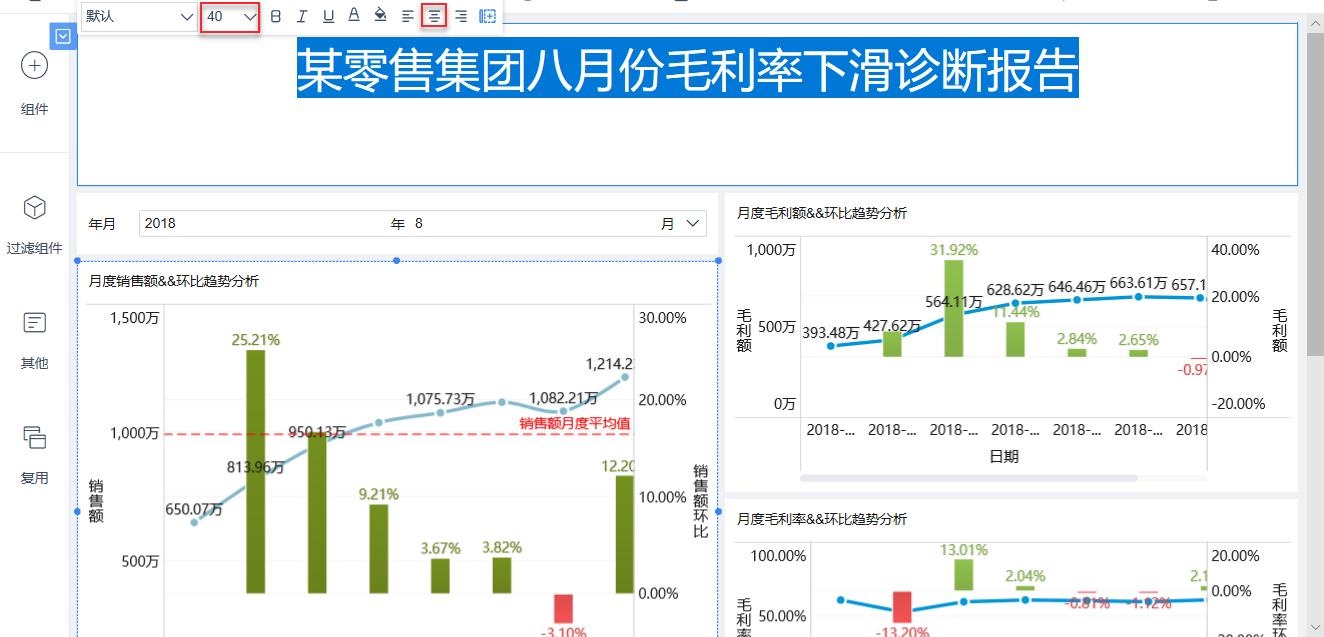The width and height of the screenshot is (1324, 637).
Task: Click the 3.67% sales bar
Action: pos(440,576)
